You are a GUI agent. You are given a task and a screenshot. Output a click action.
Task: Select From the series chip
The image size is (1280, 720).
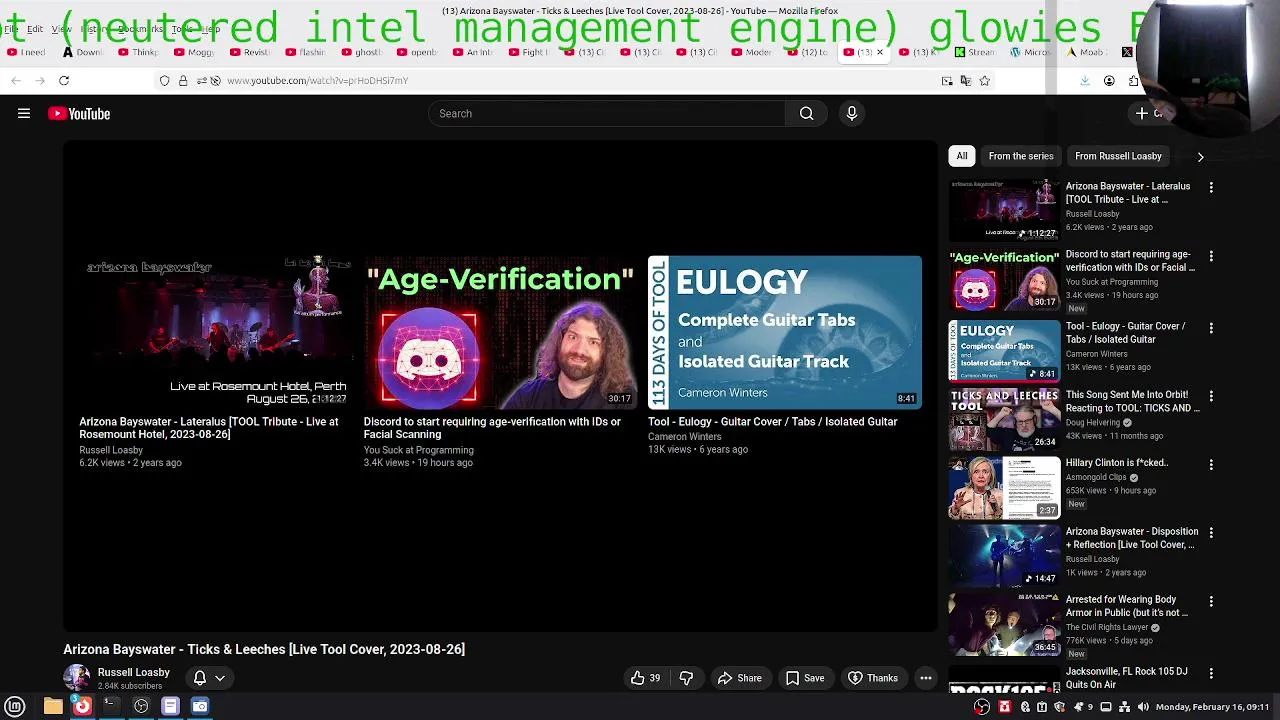[1021, 156]
